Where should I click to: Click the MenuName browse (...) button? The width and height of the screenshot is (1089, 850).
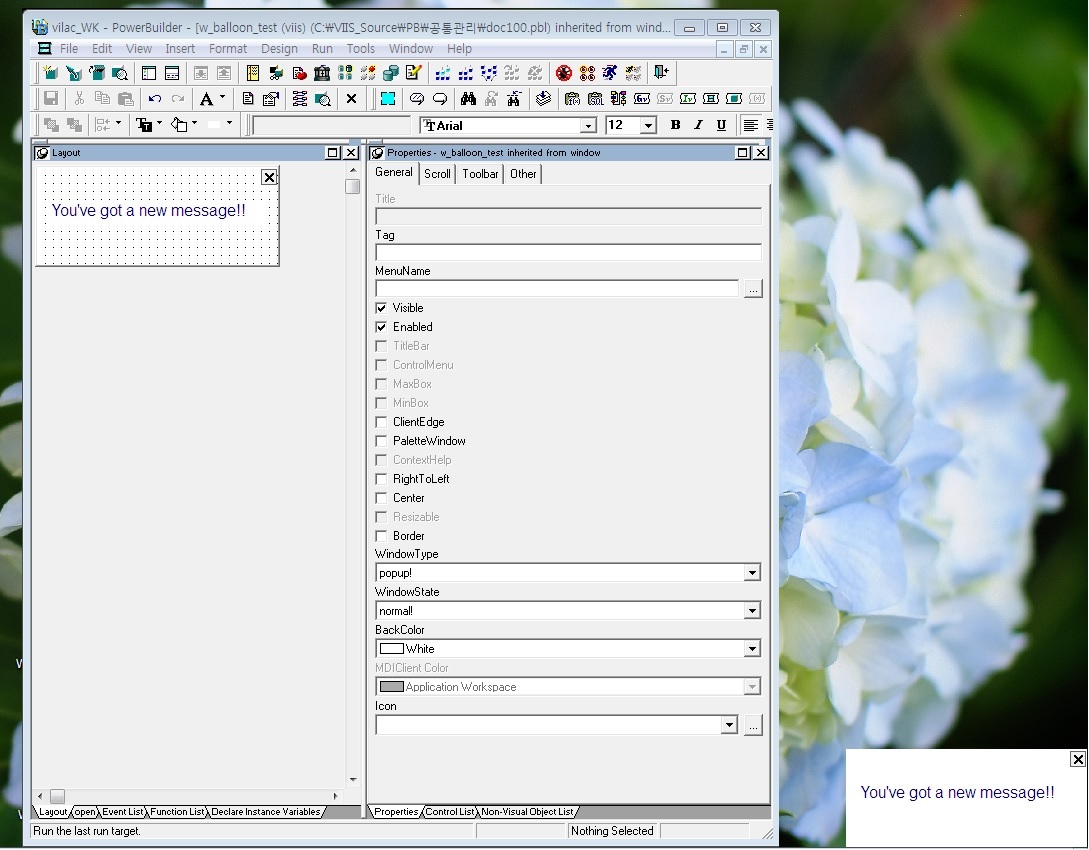(753, 289)
